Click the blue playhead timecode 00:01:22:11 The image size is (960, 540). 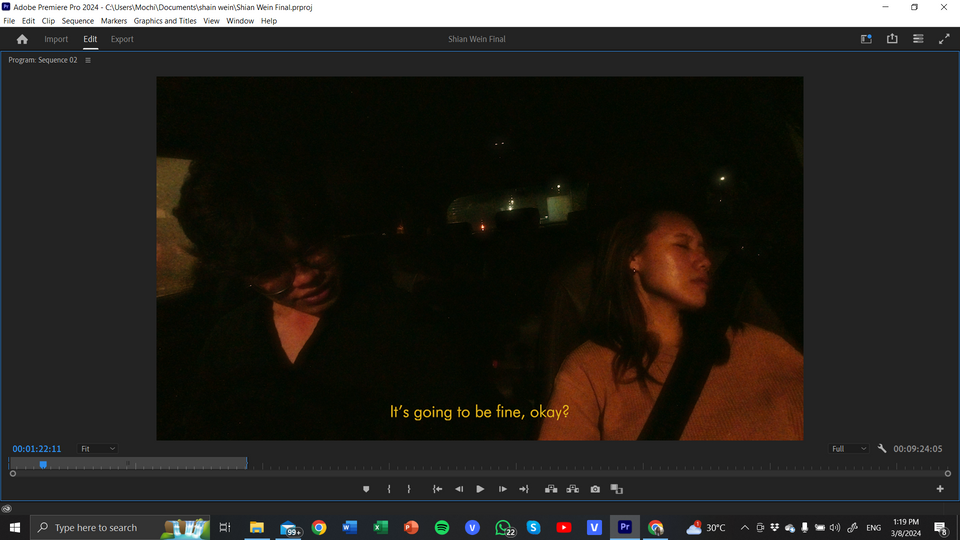pyautogui.click(x=37, y=449)
